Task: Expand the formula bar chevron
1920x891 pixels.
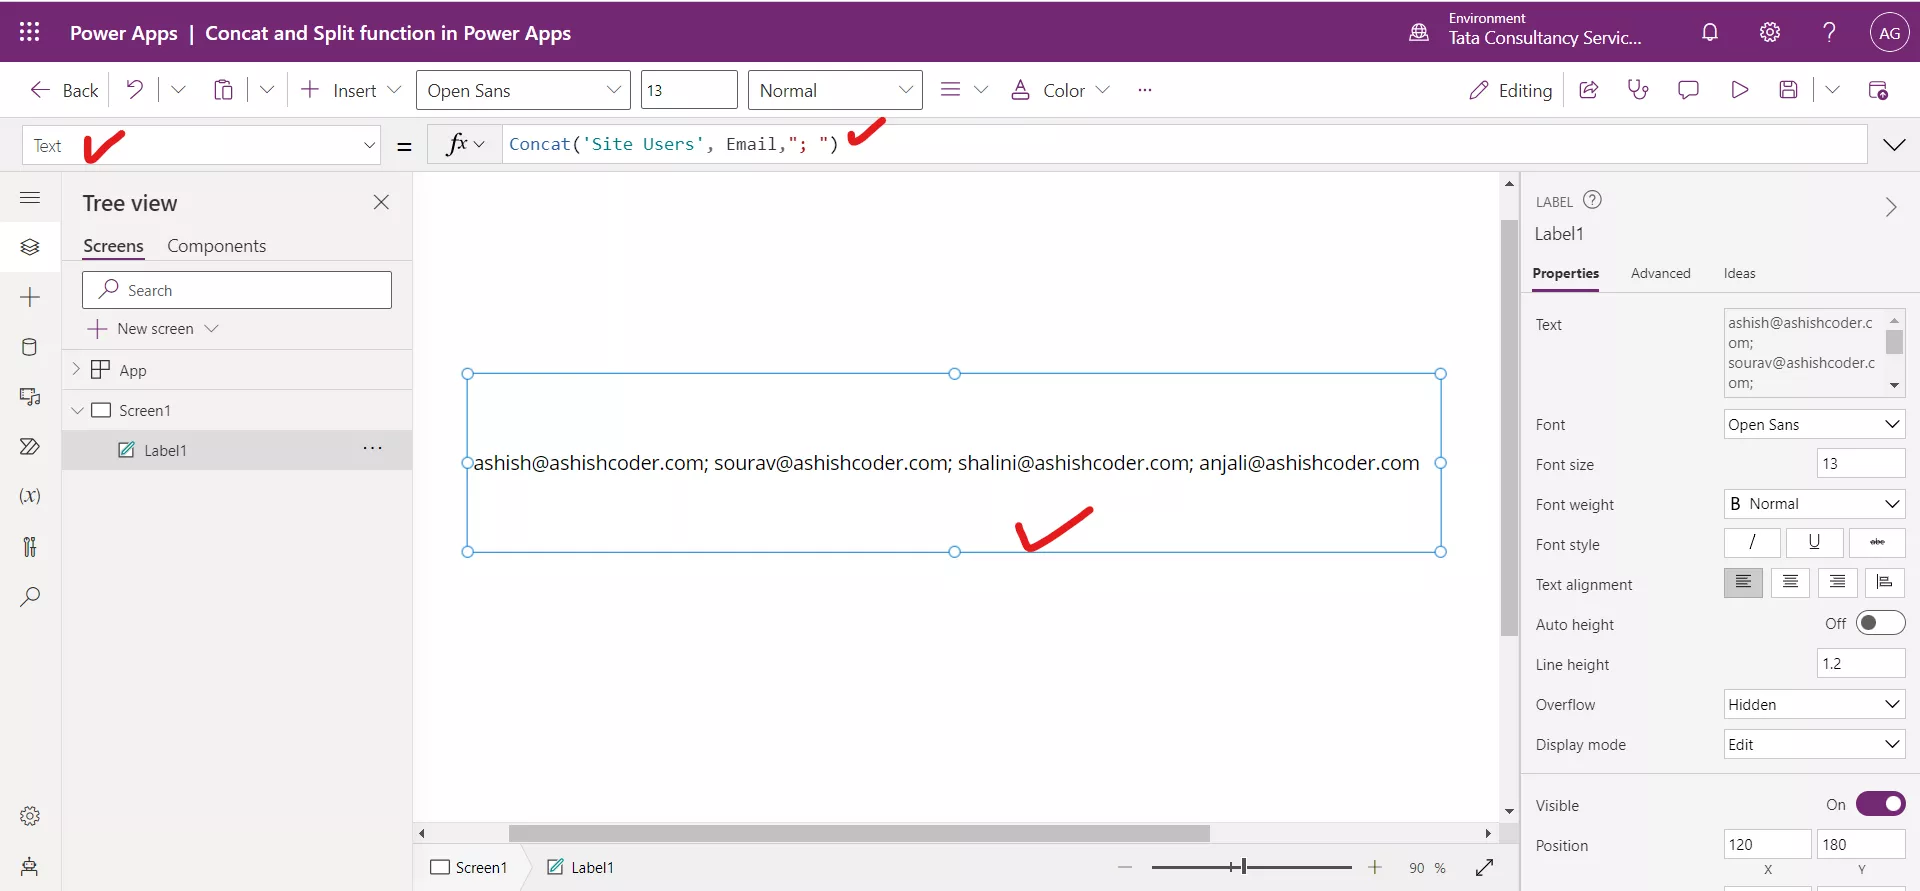Action: coord(1894,145)
